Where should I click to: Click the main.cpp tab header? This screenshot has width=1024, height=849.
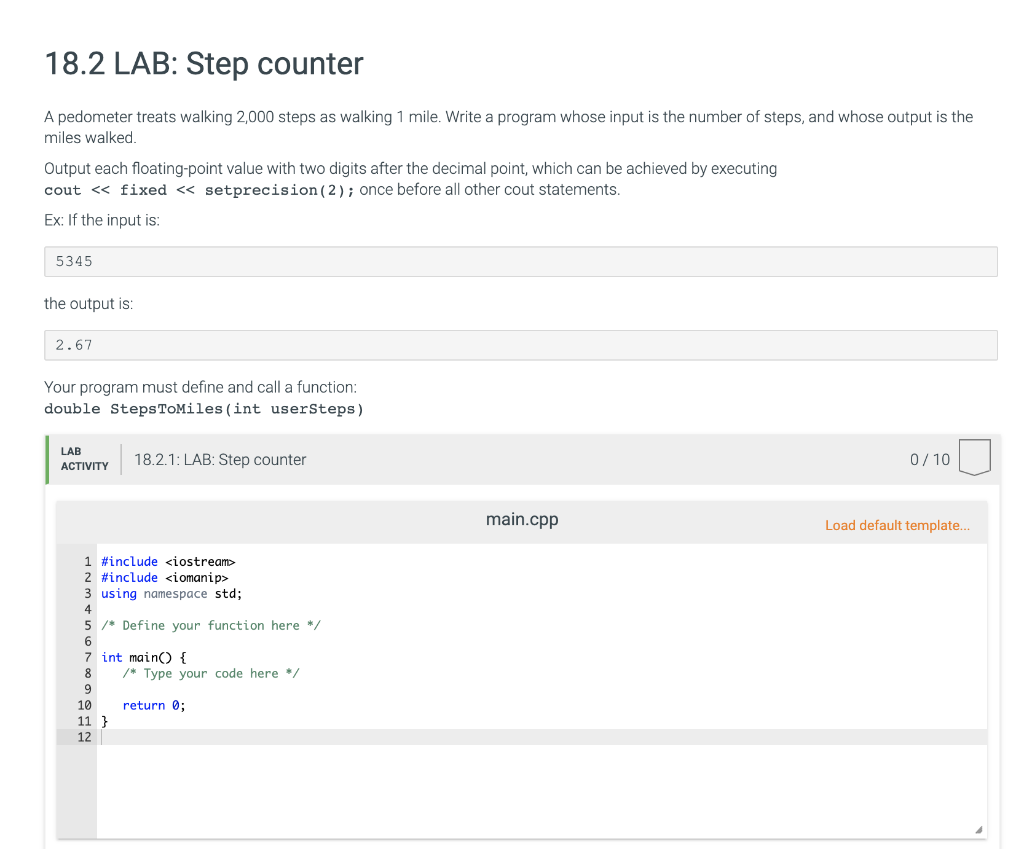pos(521,519)
